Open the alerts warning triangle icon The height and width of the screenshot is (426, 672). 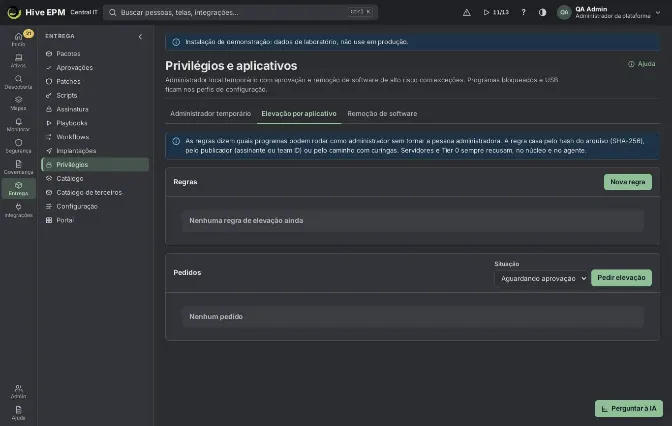click(x=467, y=12)
